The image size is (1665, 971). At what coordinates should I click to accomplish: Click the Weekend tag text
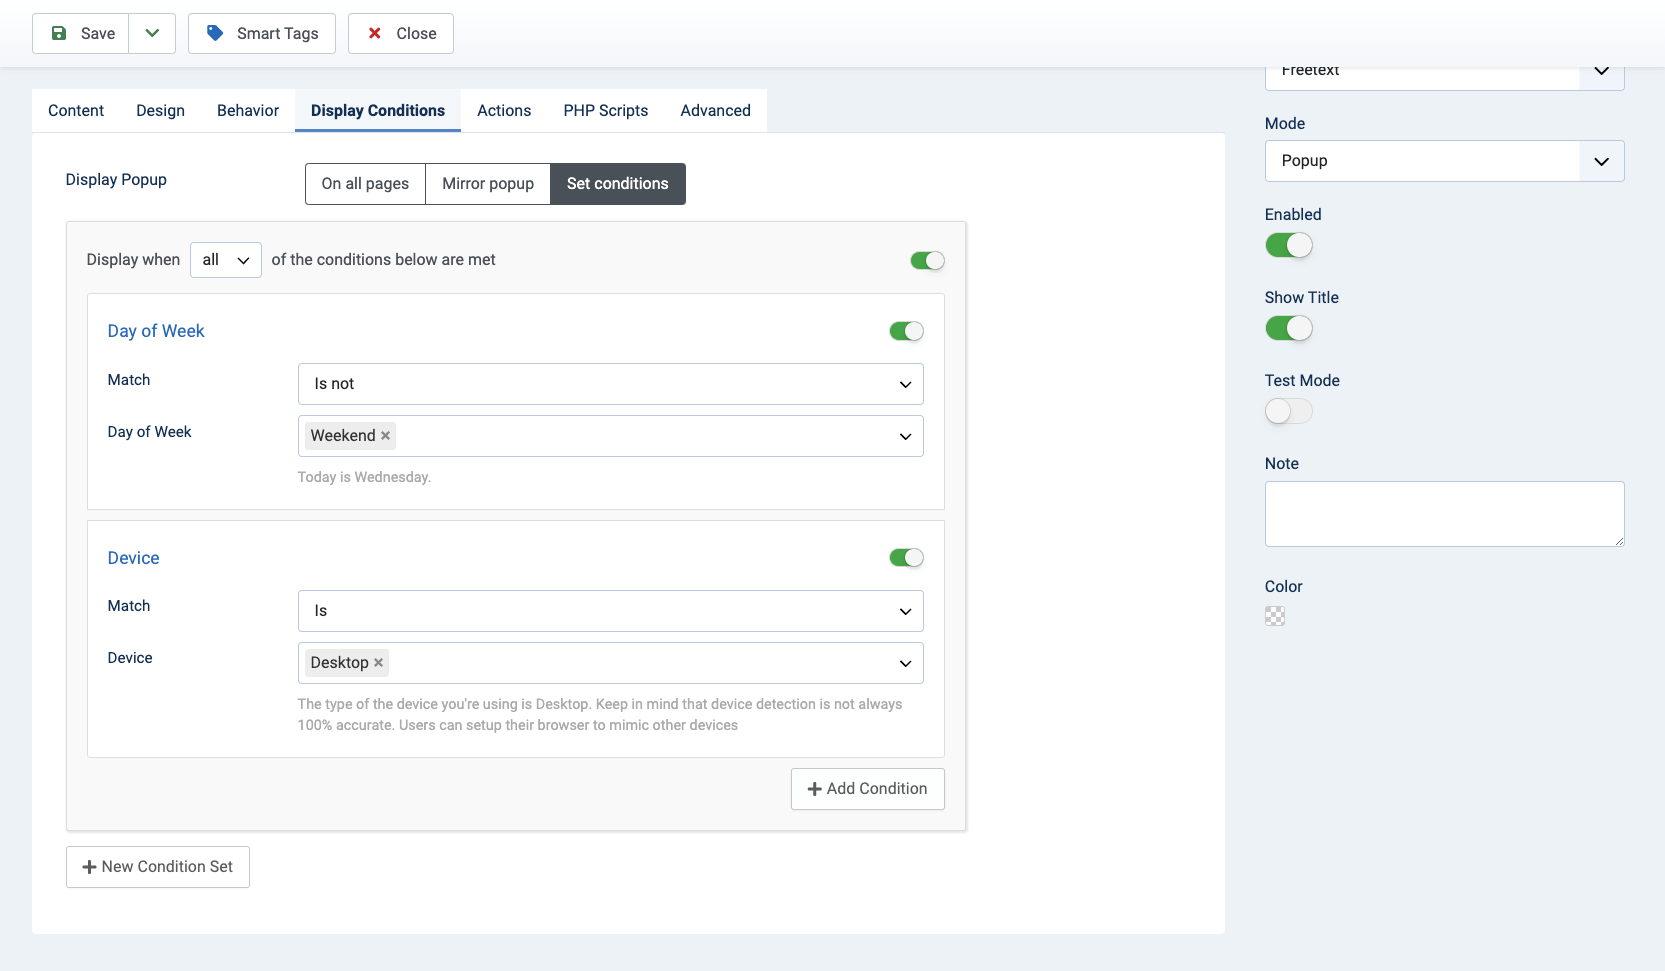coord(343,436)
